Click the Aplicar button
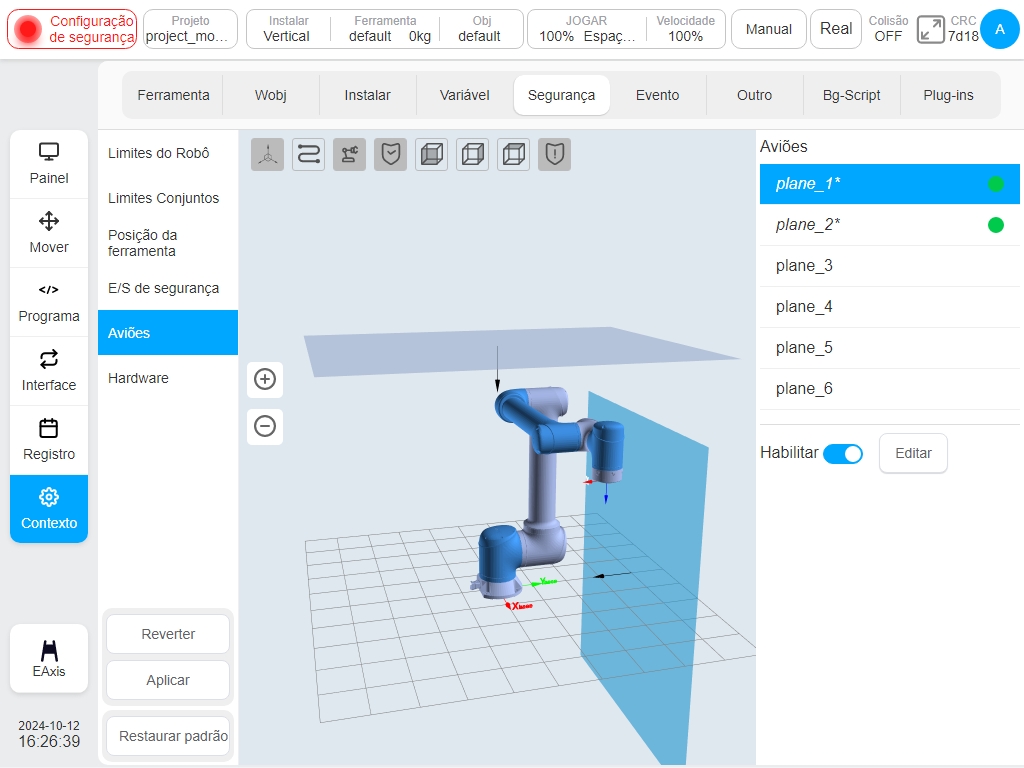Screen dimensions: 1024x768 click(168, 680)
